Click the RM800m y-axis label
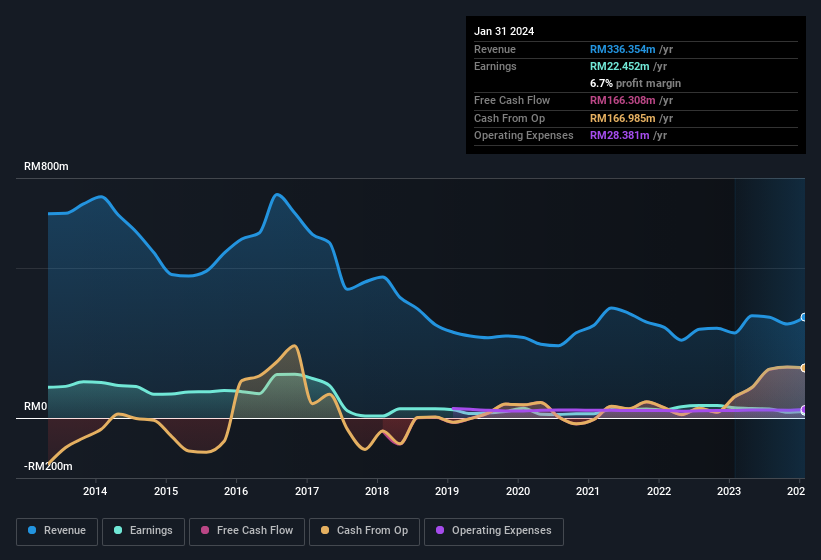This screenshot has width=821, height=560. [x=46, y=167]
